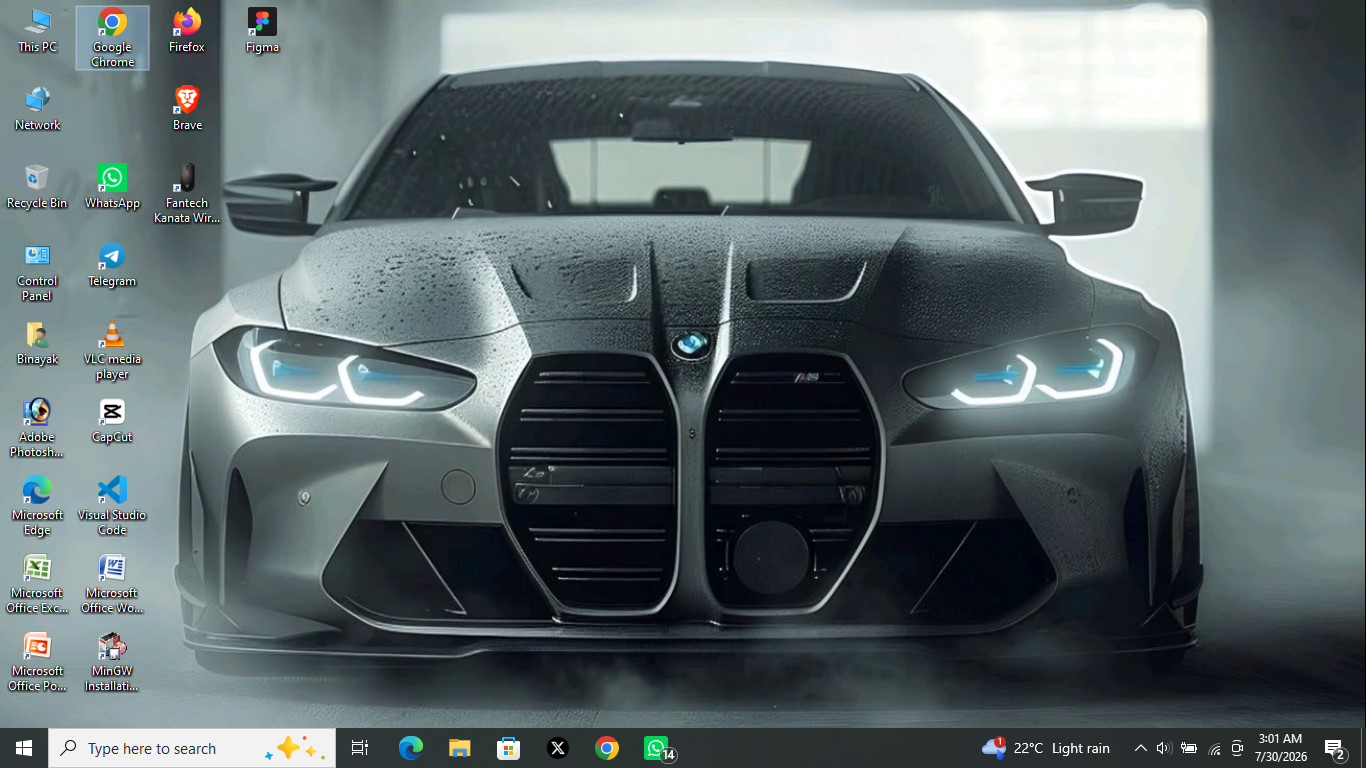Check battery status in system tray
The image size is (1366, 768).
(1188, 748)
